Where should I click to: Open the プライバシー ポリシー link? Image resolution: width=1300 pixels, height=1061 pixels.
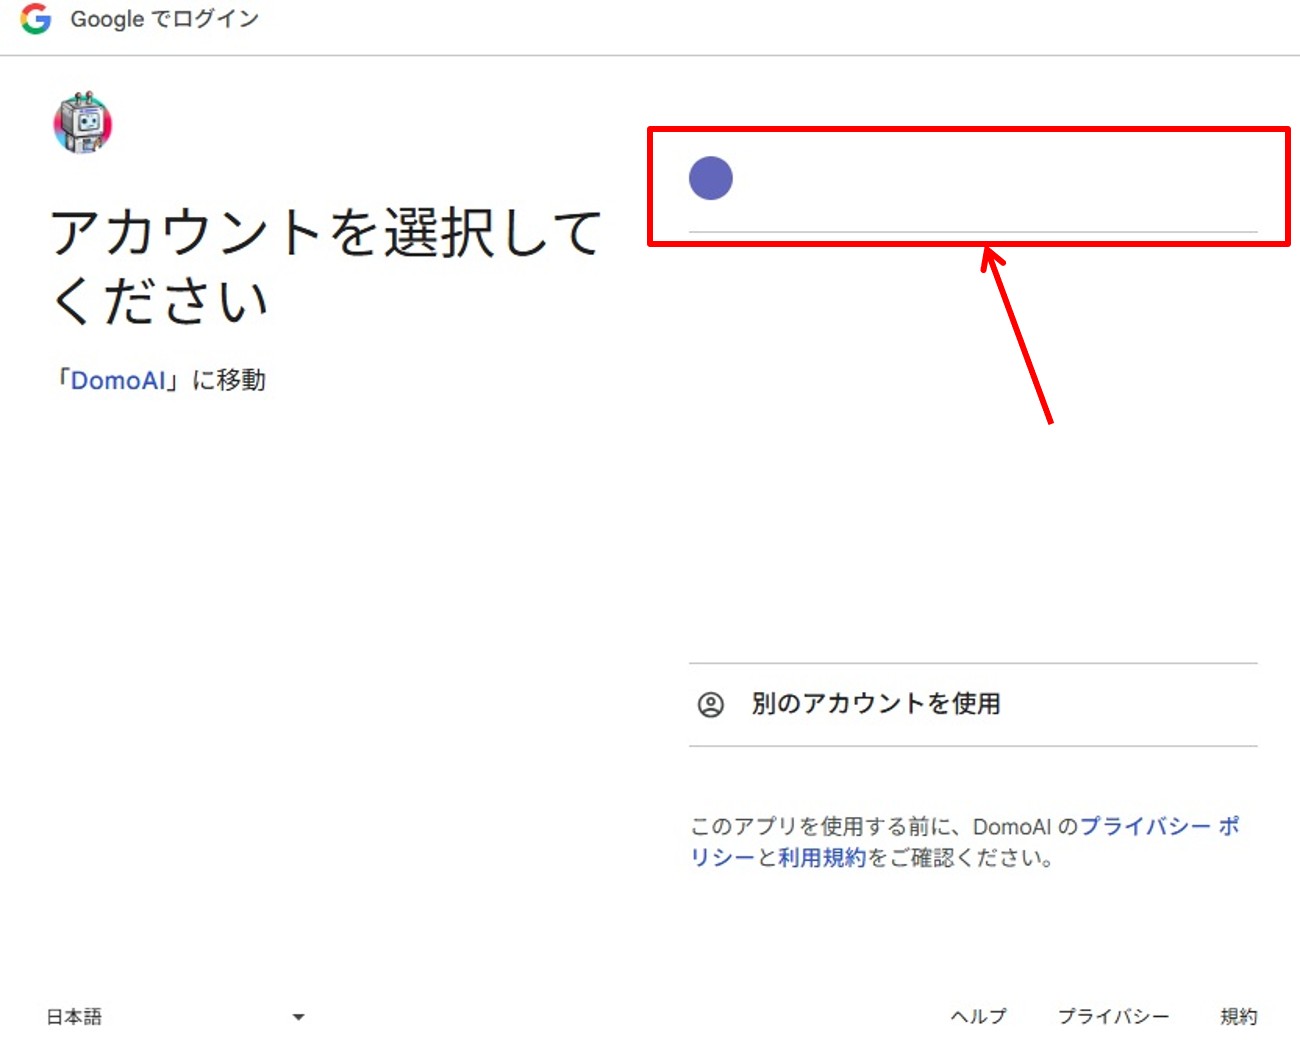coord(1158,827)
